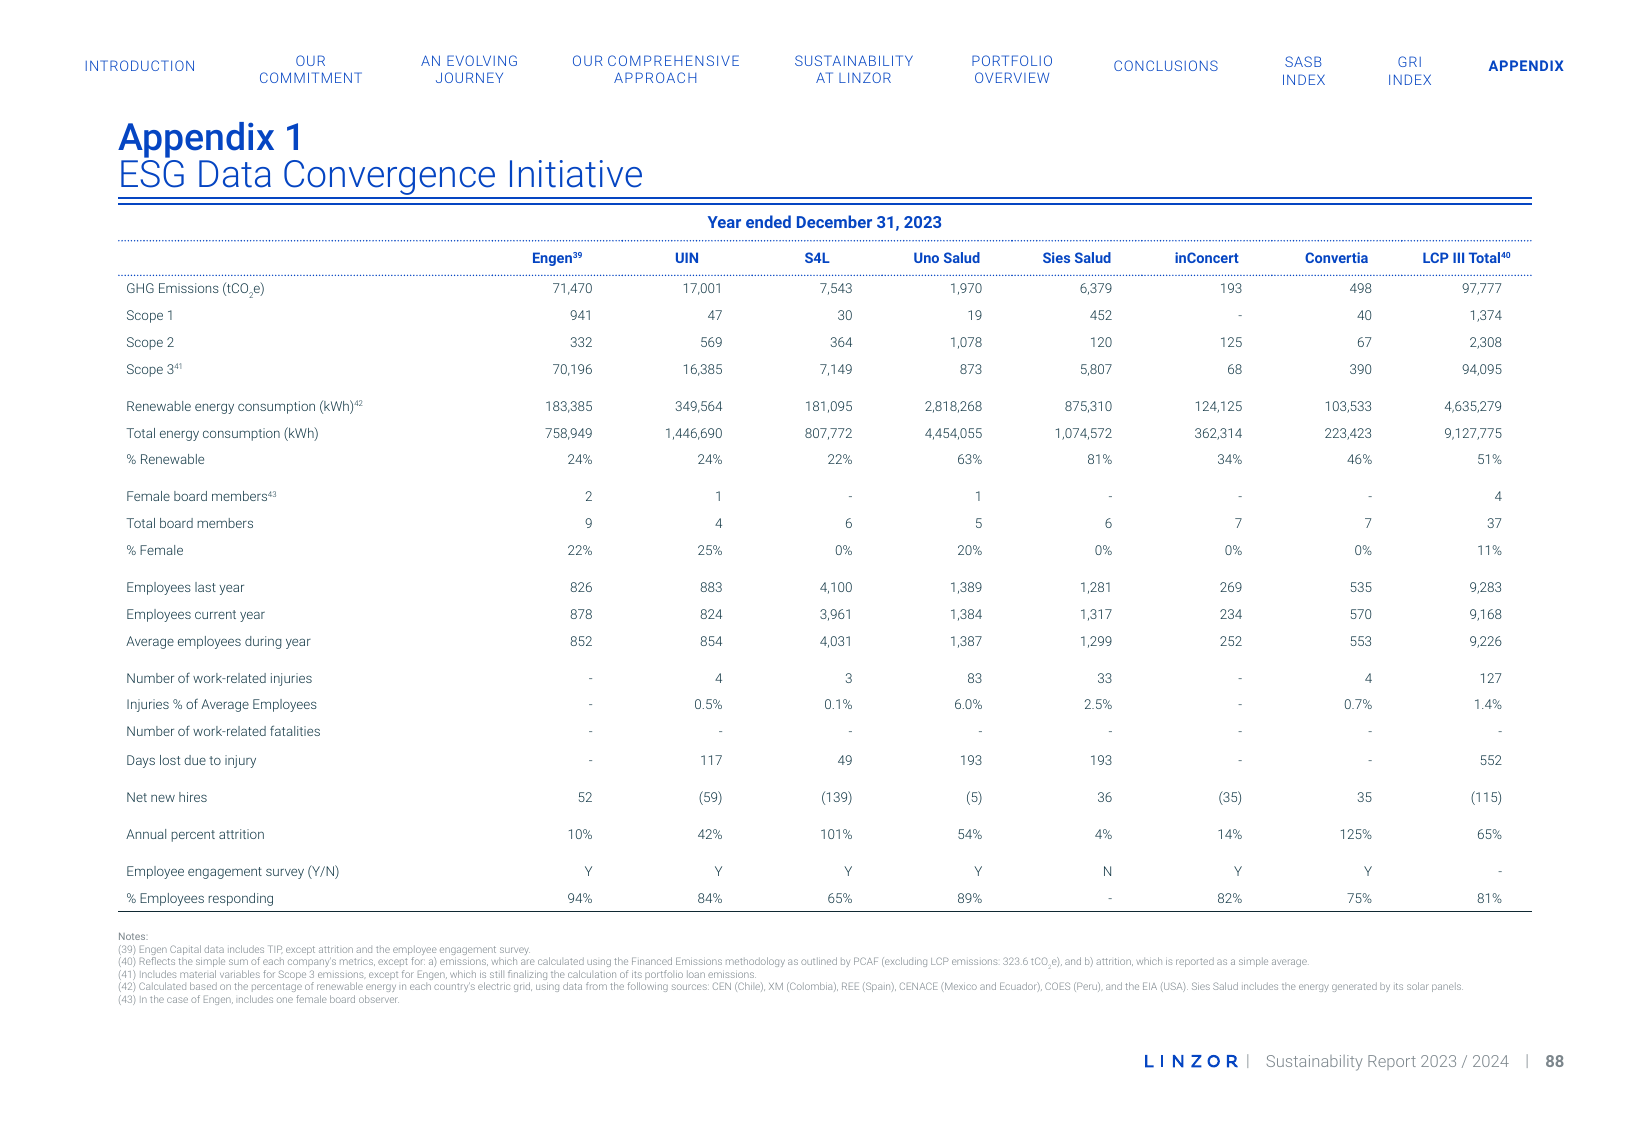Go to SASB Index section
Viewport: 1650px width, 1123px height.
[x=1304, y=71]
